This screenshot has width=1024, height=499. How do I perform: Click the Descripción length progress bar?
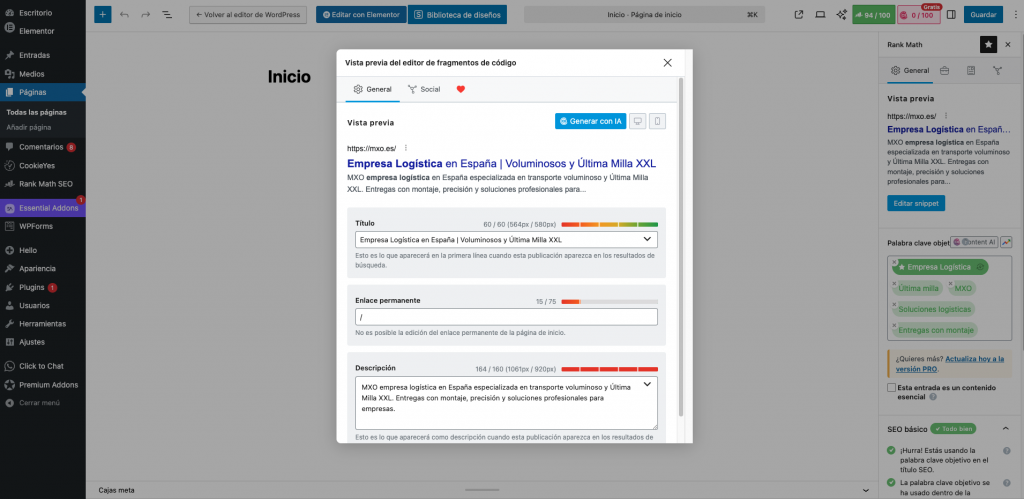point(609,369)
